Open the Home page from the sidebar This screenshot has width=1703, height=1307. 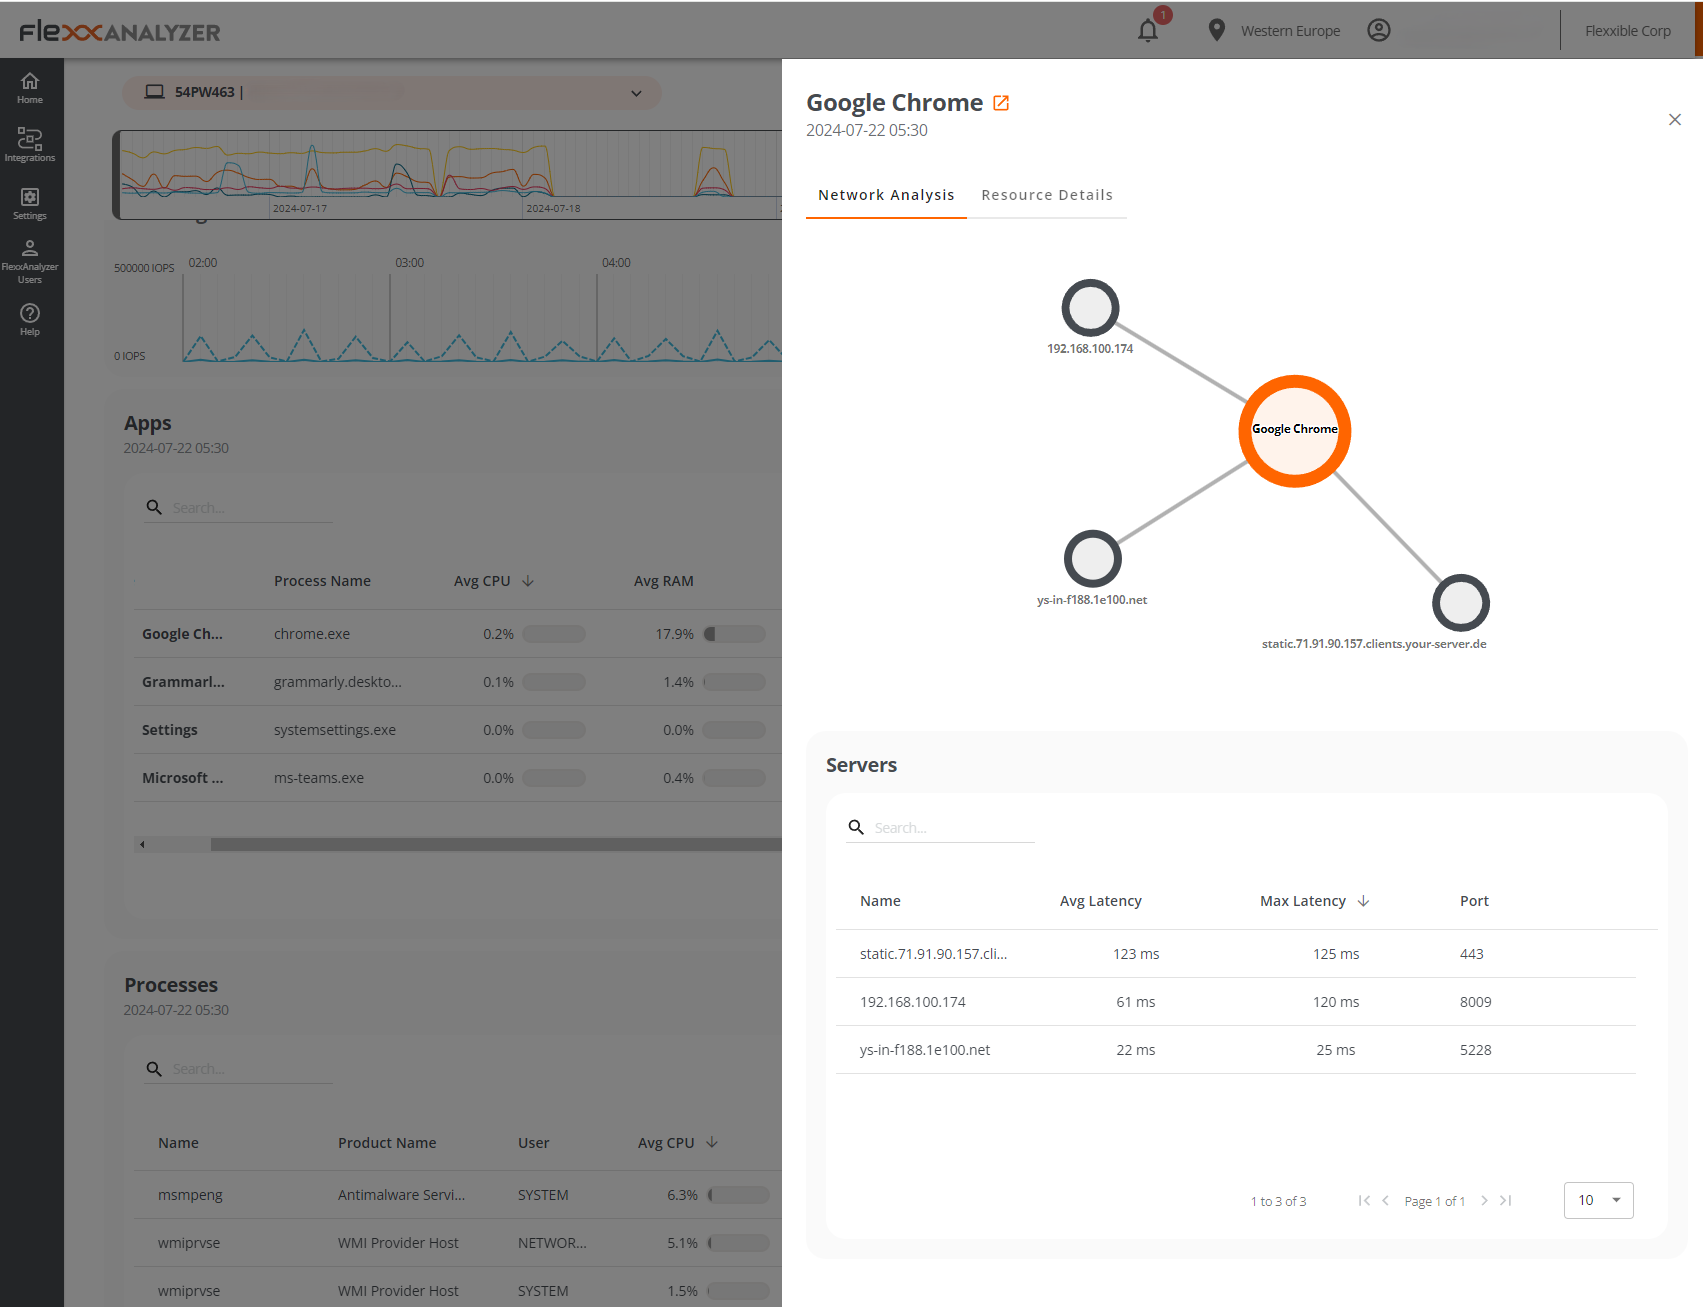(30, 88)
